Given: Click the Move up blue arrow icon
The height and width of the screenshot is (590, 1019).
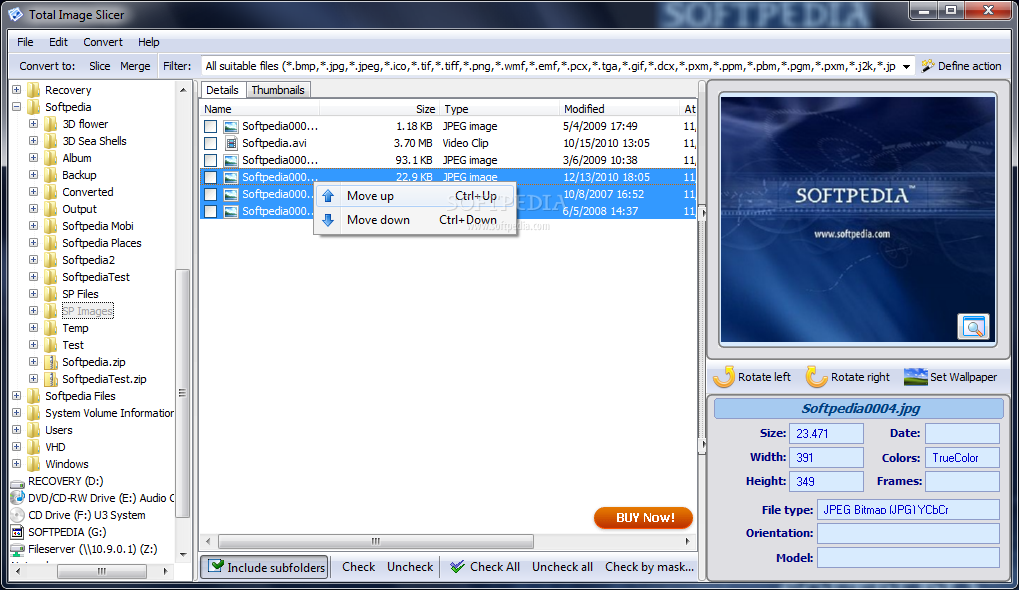Looking at the screenshot, I should 328,196.
